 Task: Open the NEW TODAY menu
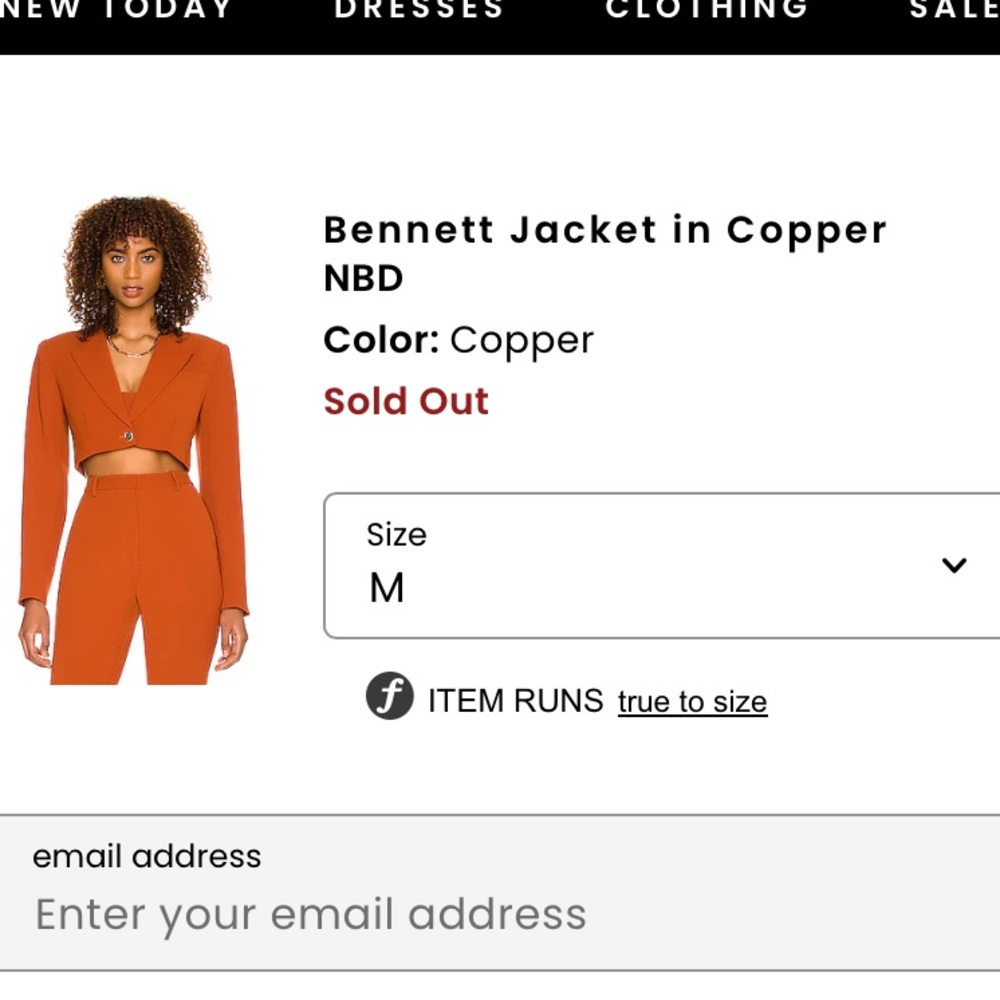[x=117, y=10]
